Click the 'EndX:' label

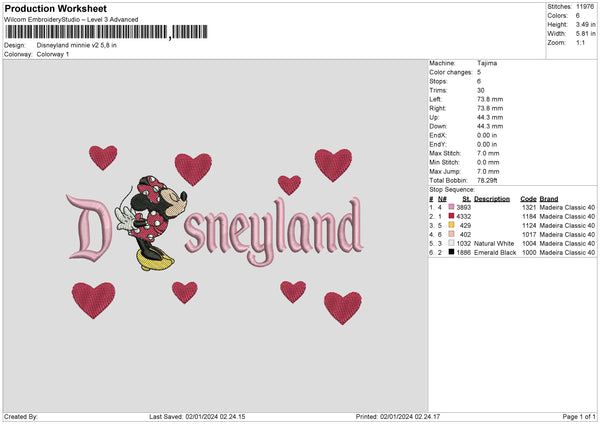pos(438,135)
